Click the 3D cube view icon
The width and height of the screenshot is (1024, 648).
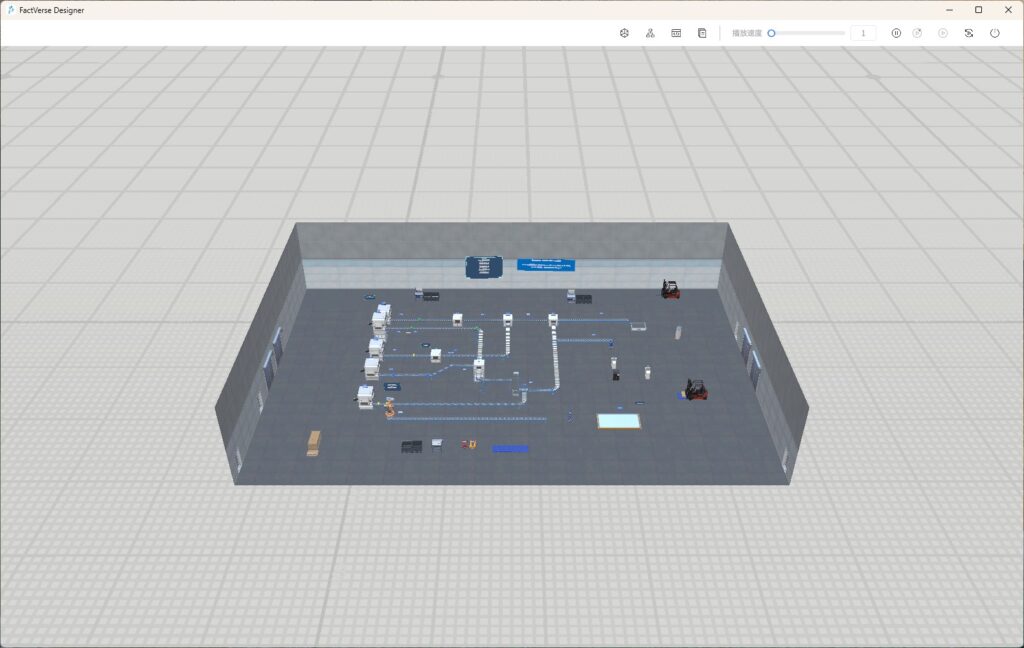(x=624, y=33)
